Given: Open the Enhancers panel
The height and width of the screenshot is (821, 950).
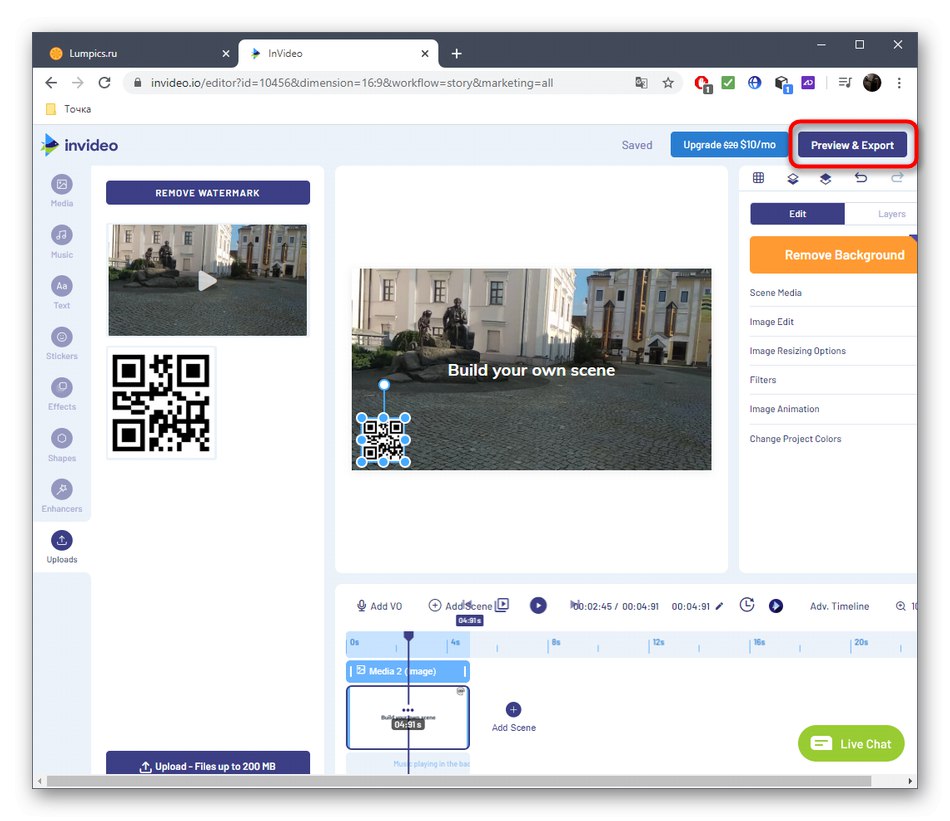Looking at the screenshot, I should pyautogui.click(x=62, y=496).
